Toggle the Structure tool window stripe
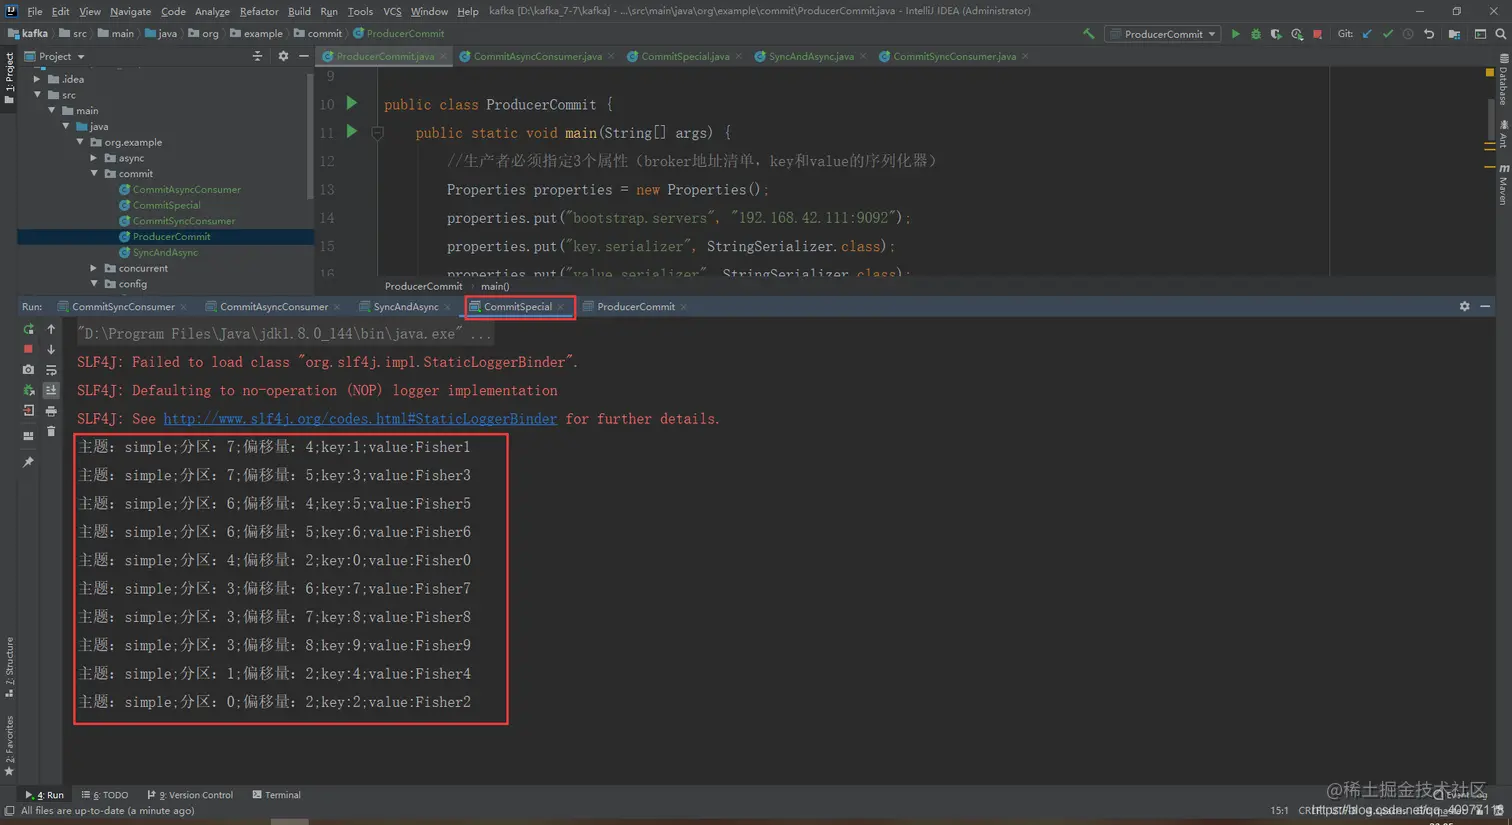This screenshot has height=825, width=1512. coord(9,667)
